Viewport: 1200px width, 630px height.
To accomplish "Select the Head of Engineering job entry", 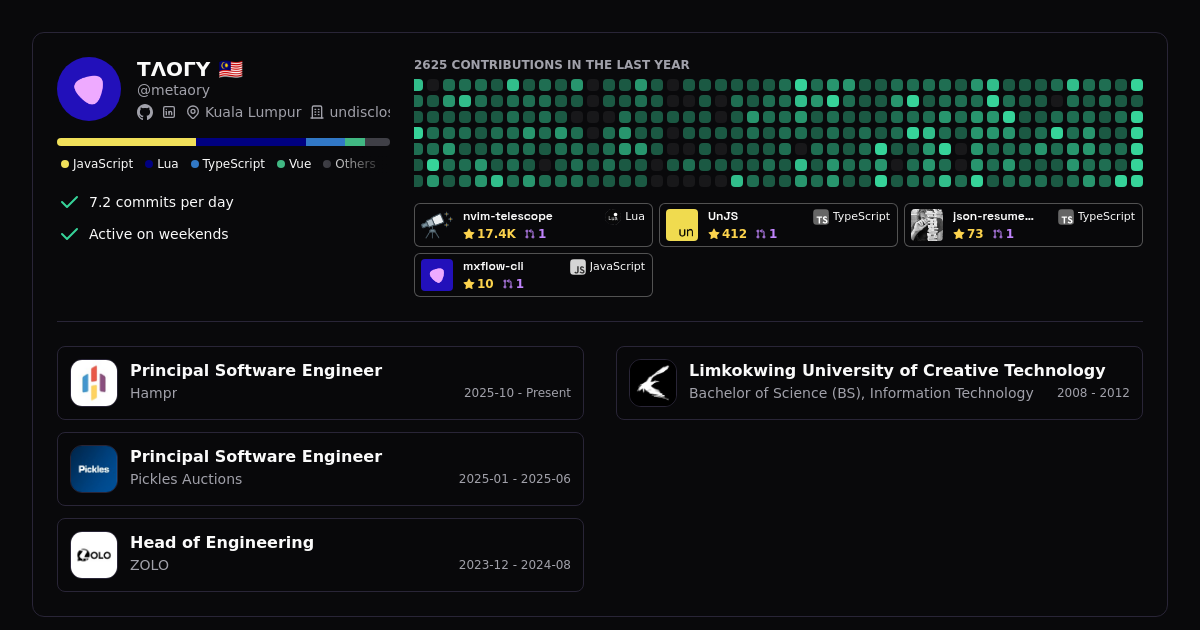I will (320, 555).
